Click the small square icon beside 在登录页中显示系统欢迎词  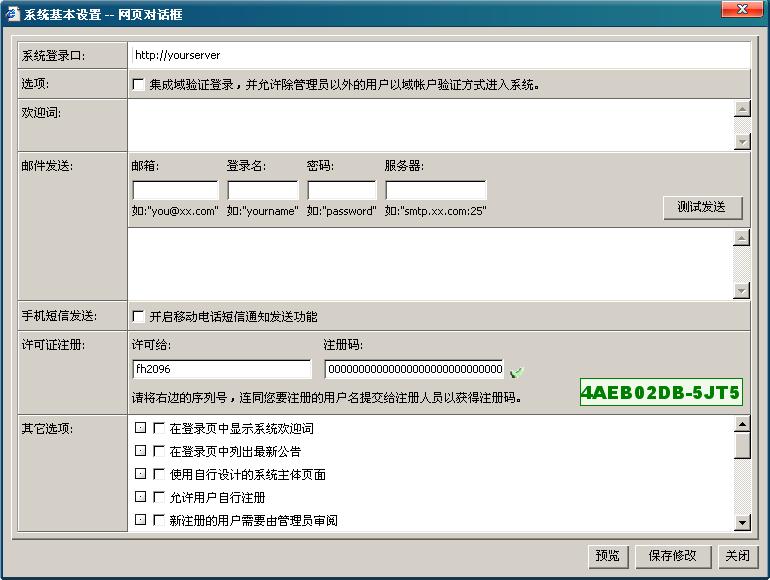[x=140, y=428]
